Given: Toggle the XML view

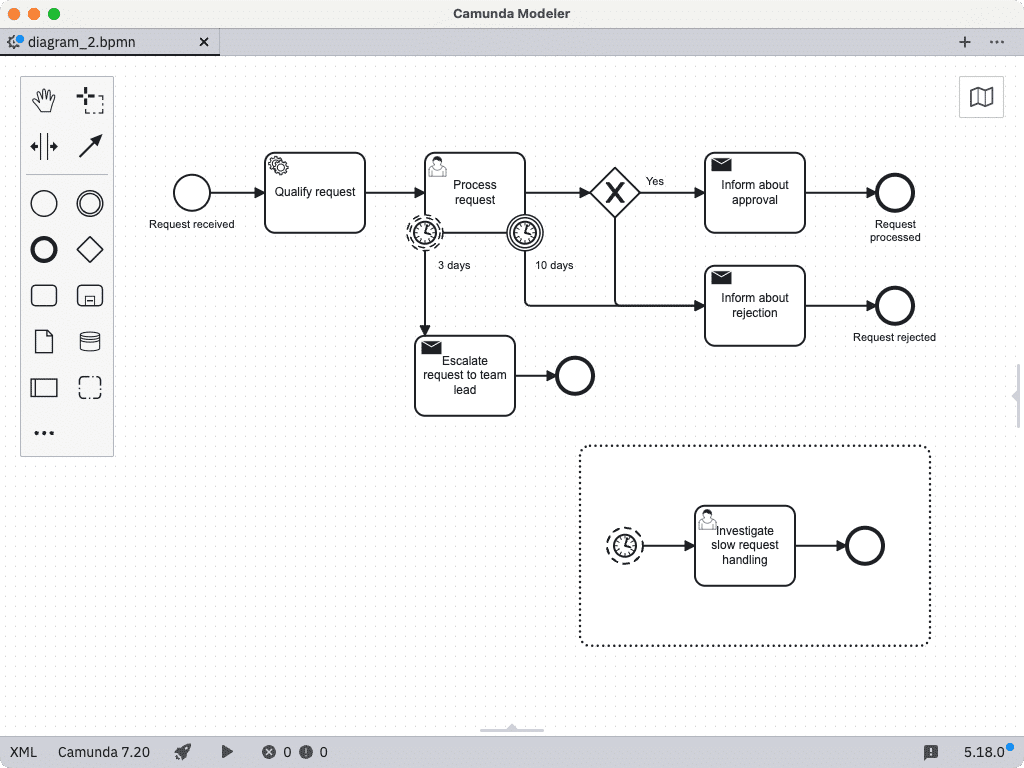Looking at the screenshot, I should pos(23,752).
